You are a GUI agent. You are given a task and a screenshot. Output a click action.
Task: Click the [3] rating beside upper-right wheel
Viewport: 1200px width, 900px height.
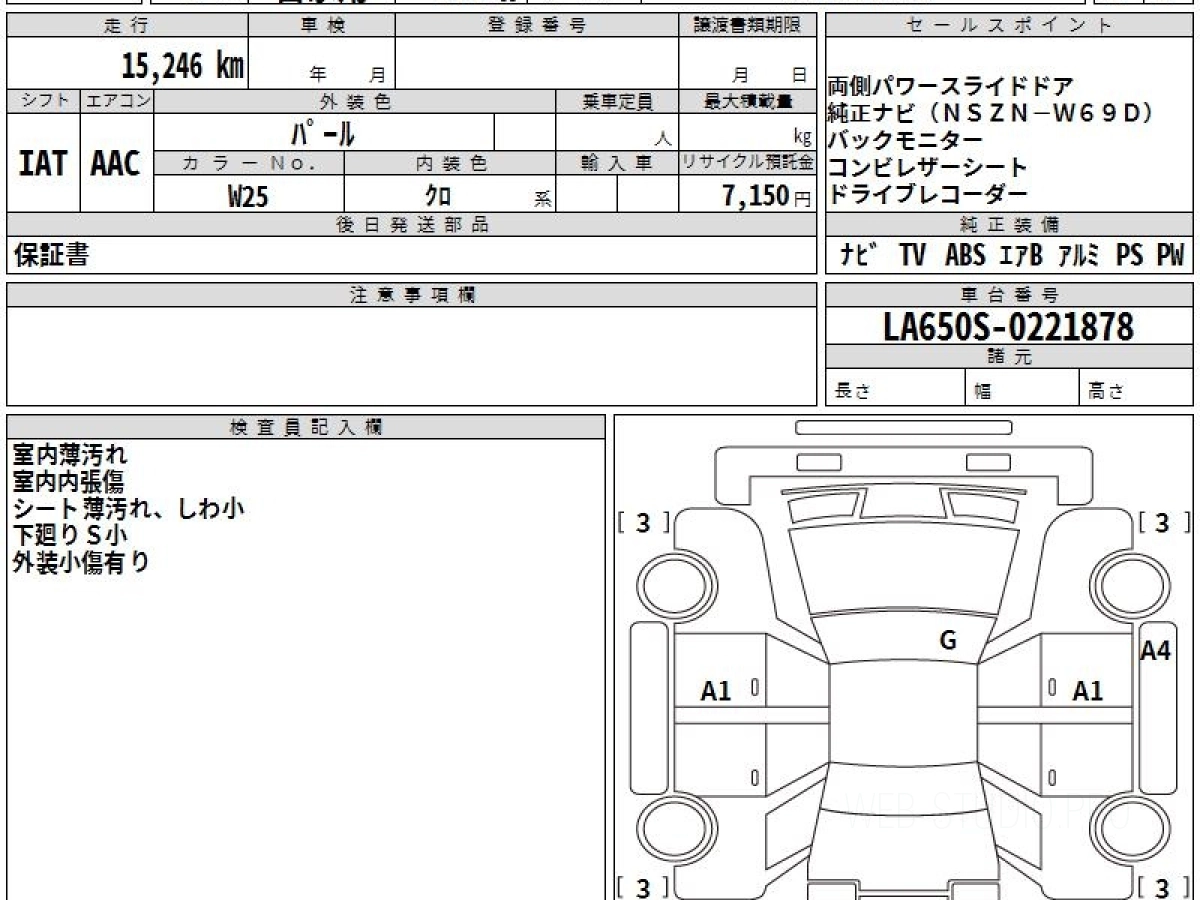[x=1162, y=522]
